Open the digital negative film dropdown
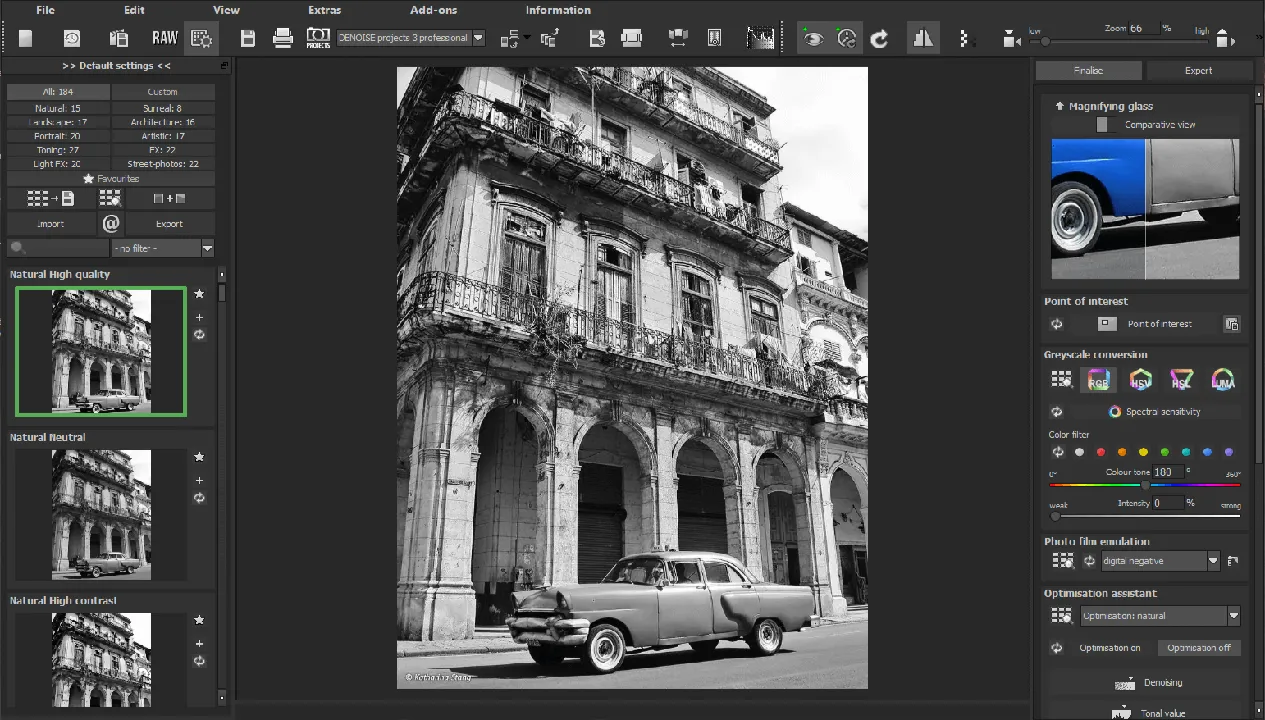Viewport: 1265px width, 720px height. 1160,561
